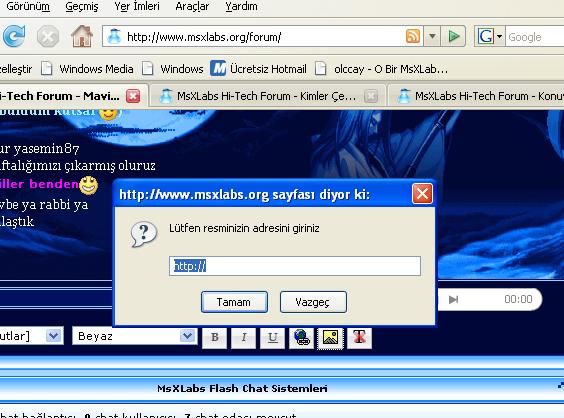This screenshot has width=564, height=418.
Task: Click the Tamam button
Action: [234, 302]
